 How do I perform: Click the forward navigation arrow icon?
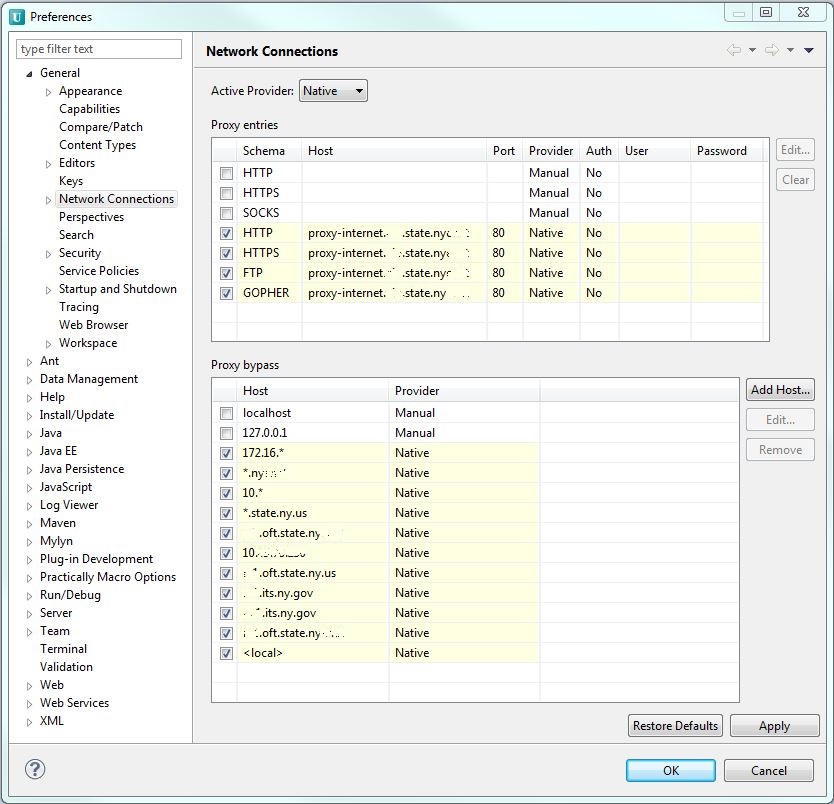pos(772,50)
